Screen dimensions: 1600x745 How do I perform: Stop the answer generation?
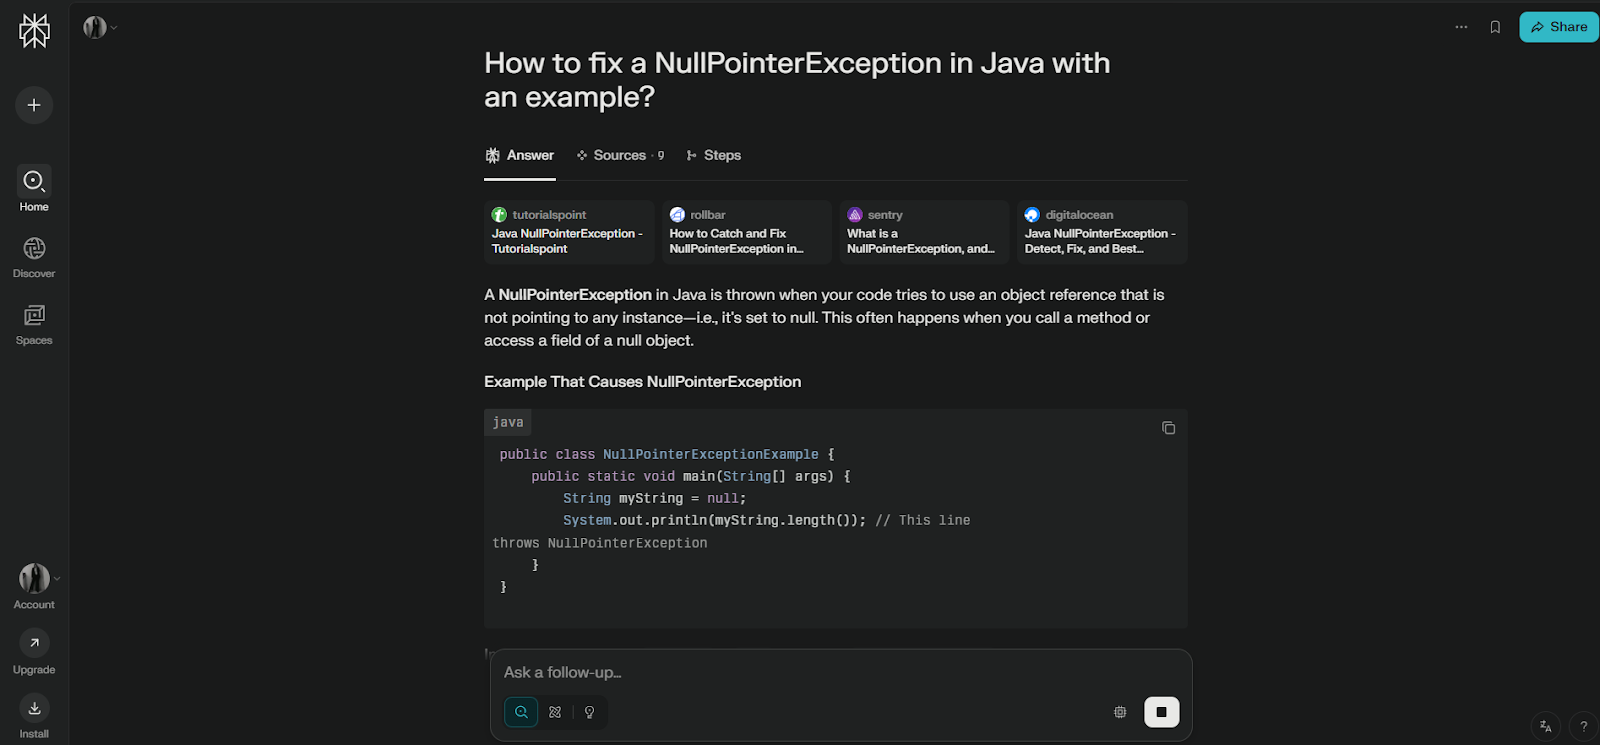[x=1161, y=712]
